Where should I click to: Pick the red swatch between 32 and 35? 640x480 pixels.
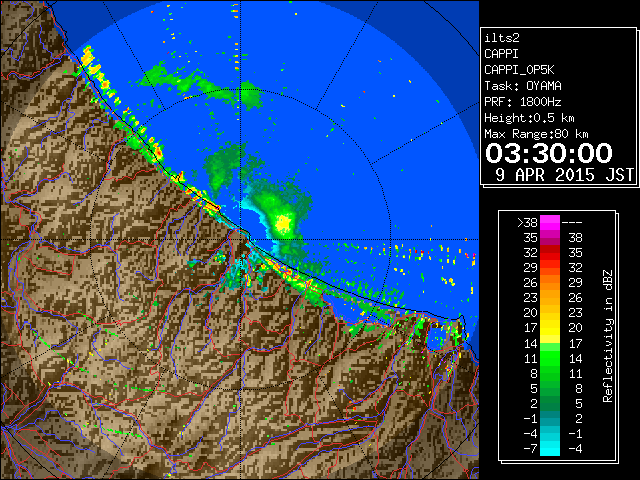(550, 253)
